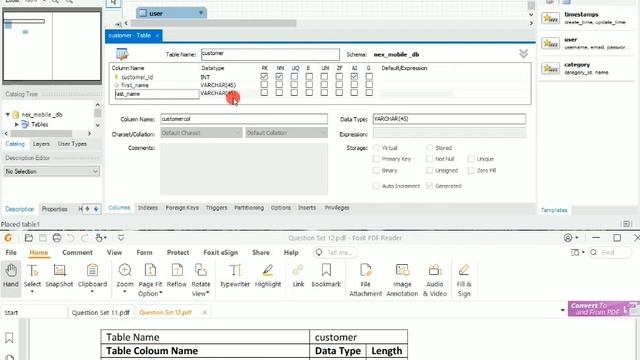Check the Primary Key storage option
The height and width of the screenshot is (360, 640).
point(376,159)
